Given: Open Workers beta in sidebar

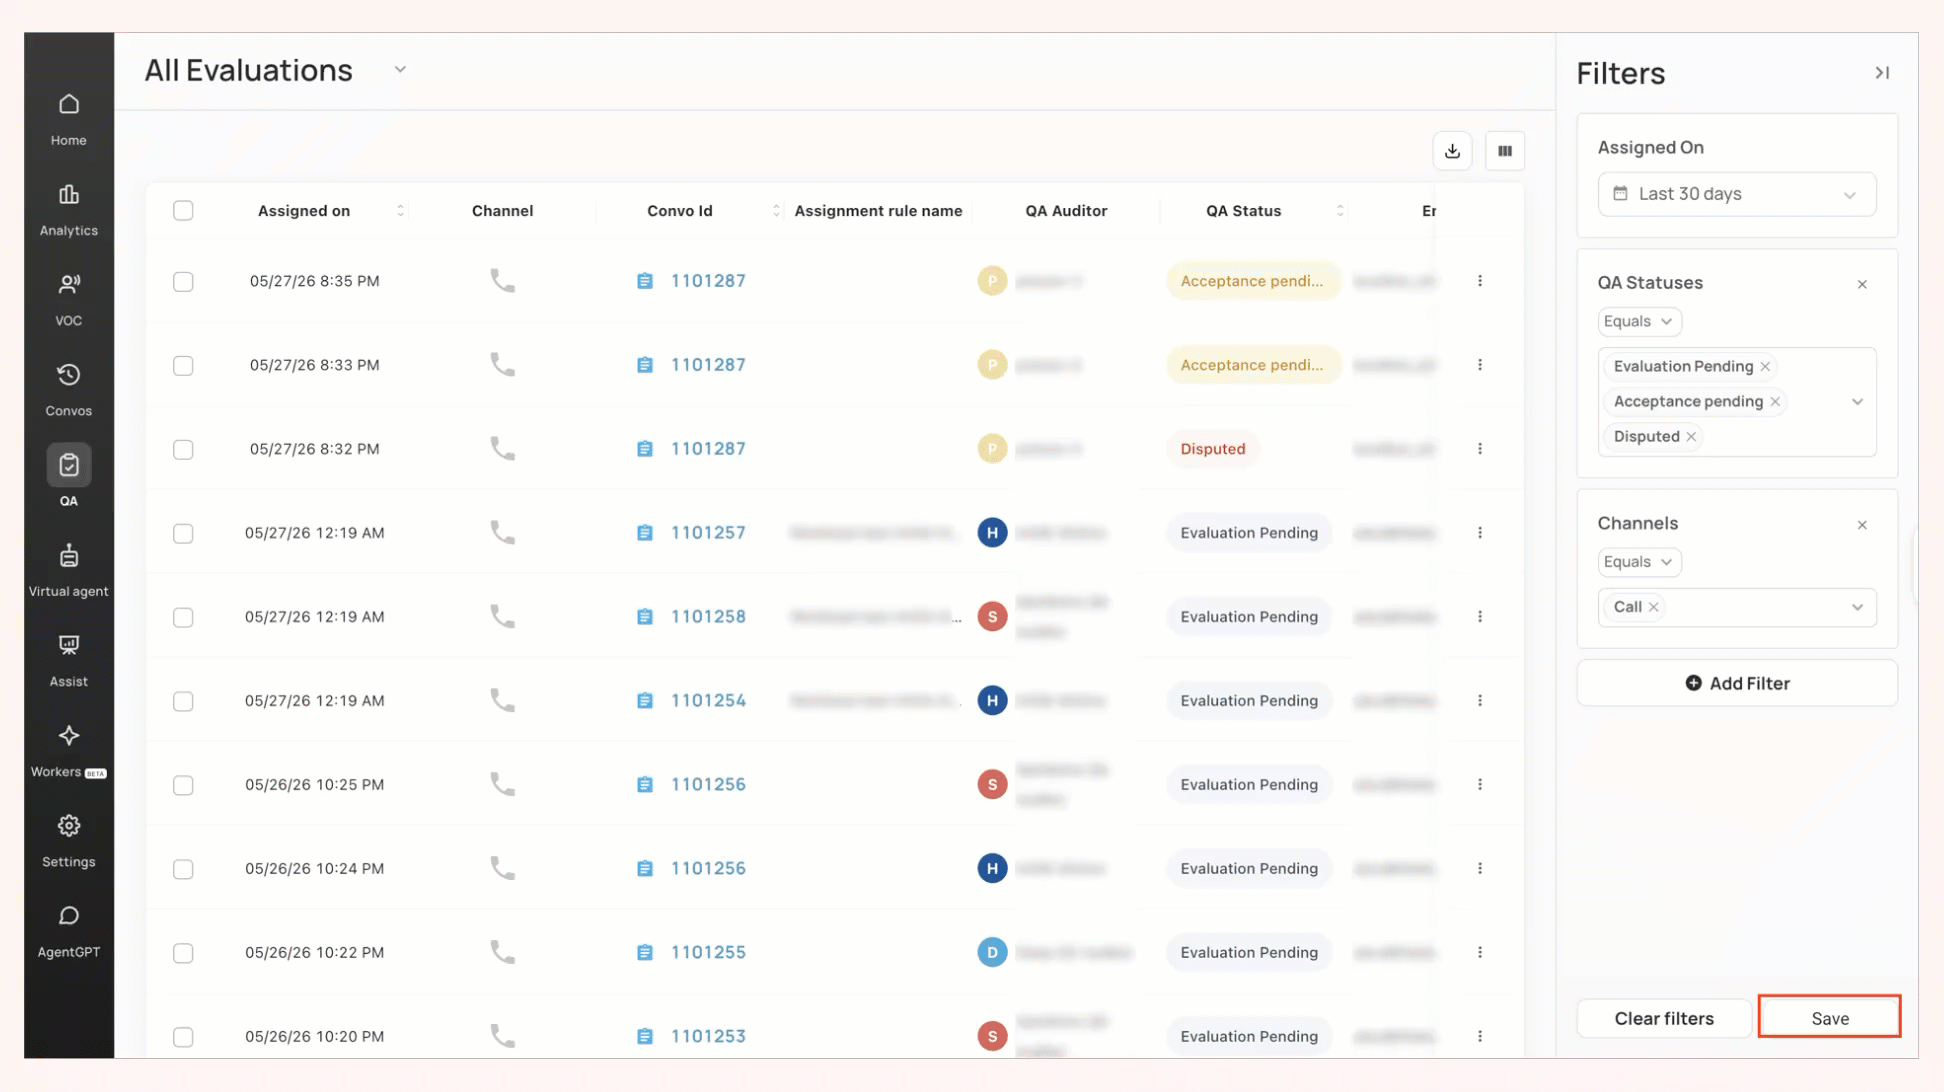Looking at the screenshot, I should pyautogui.click(x=68, y=751).
